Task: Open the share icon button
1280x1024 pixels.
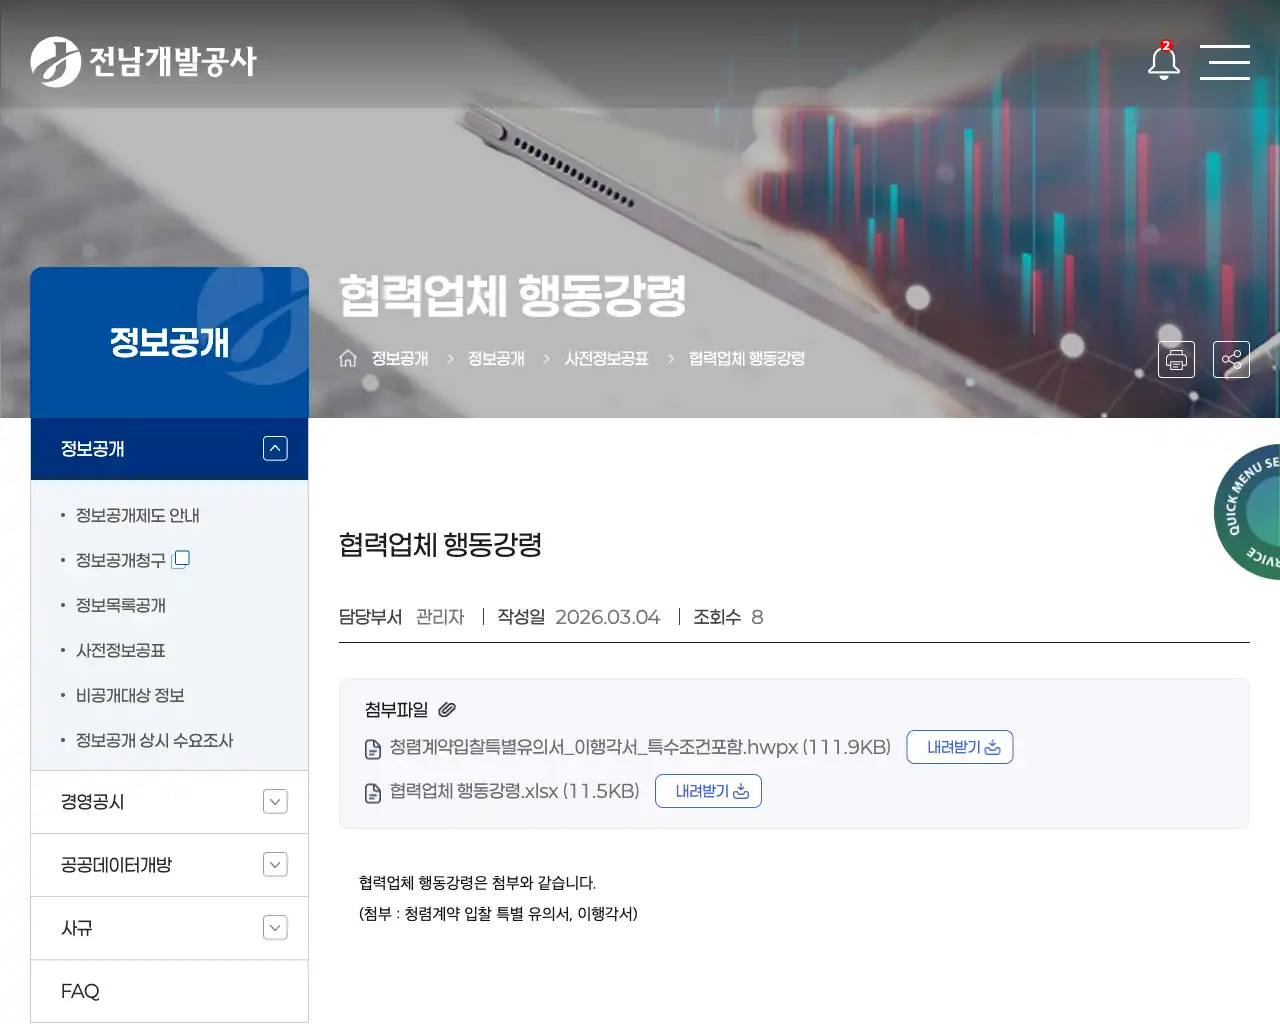Action: 1231,359
